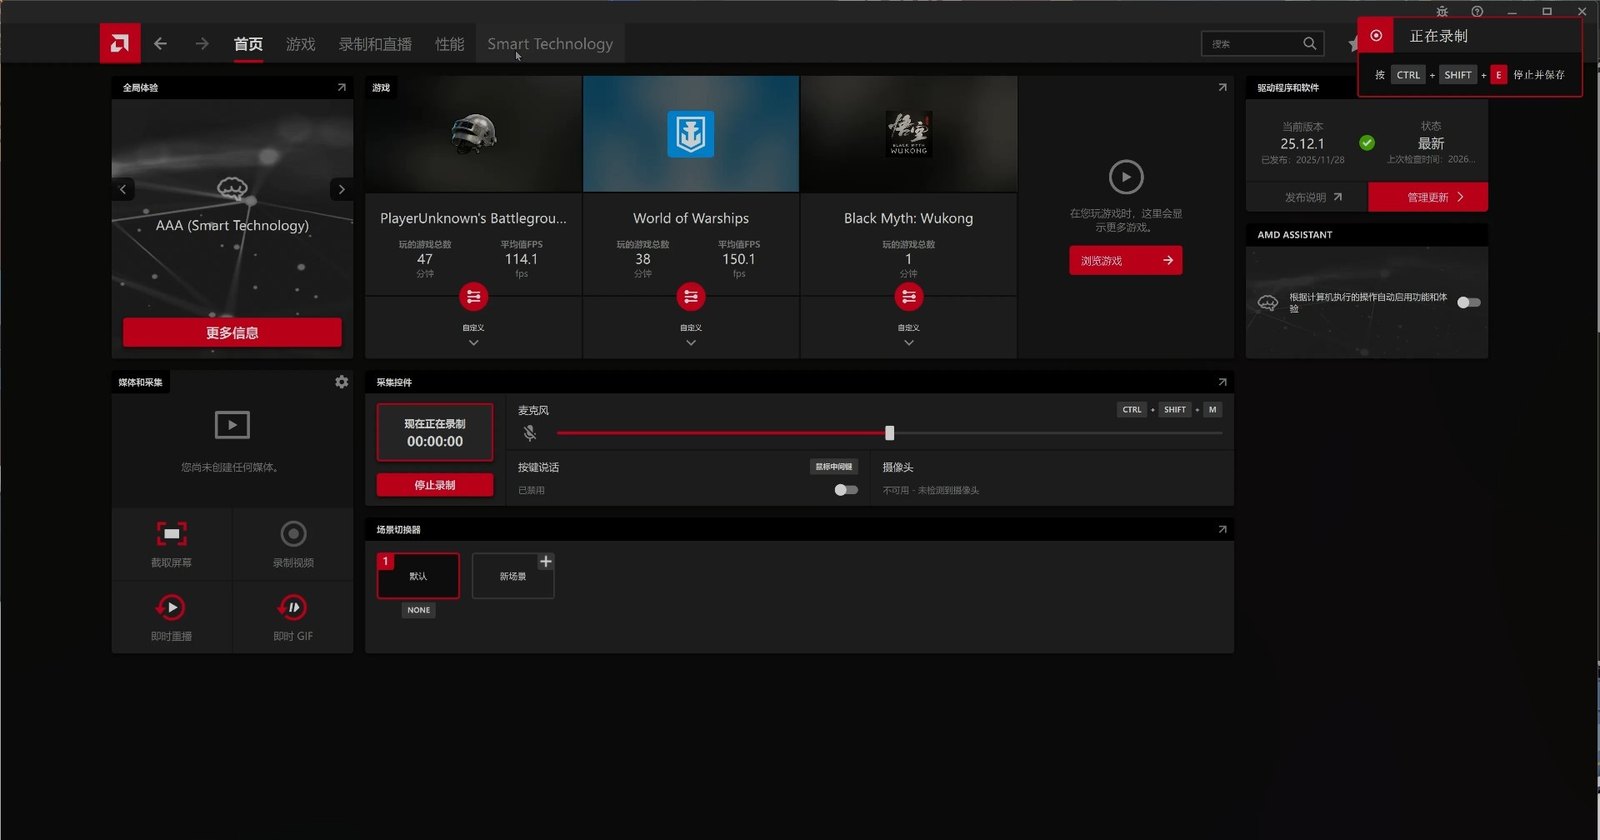
Task: Open the 录制和直播 tab
Action: (375, 44)
